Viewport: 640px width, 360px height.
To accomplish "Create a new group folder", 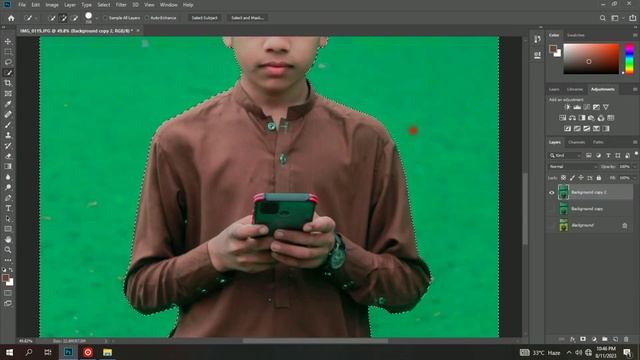I will pyautogui.click(x=604, y=339).
